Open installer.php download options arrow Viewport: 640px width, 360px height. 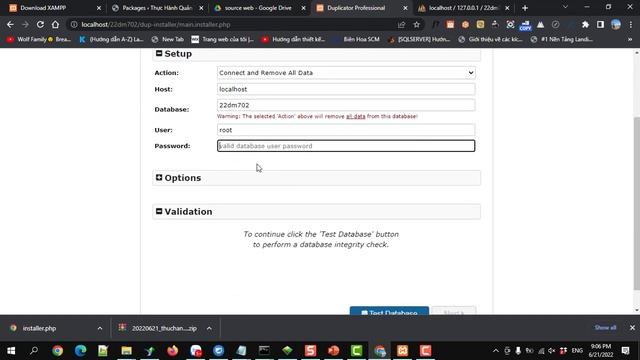100,328
